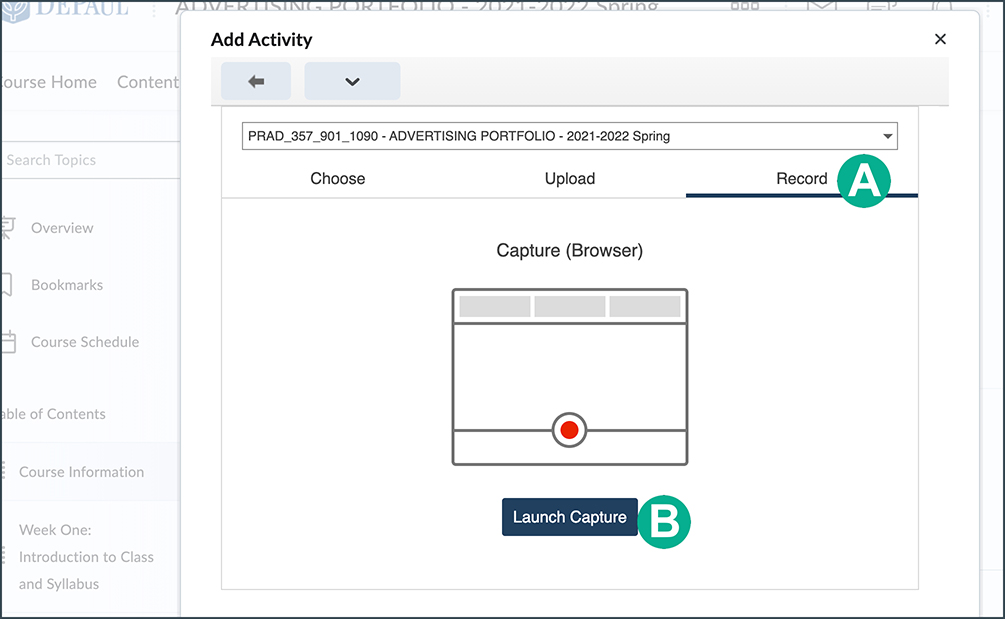The image size is (1005, 619).
Task: Click the DePaul logo in the header
Action: point(64,9)
